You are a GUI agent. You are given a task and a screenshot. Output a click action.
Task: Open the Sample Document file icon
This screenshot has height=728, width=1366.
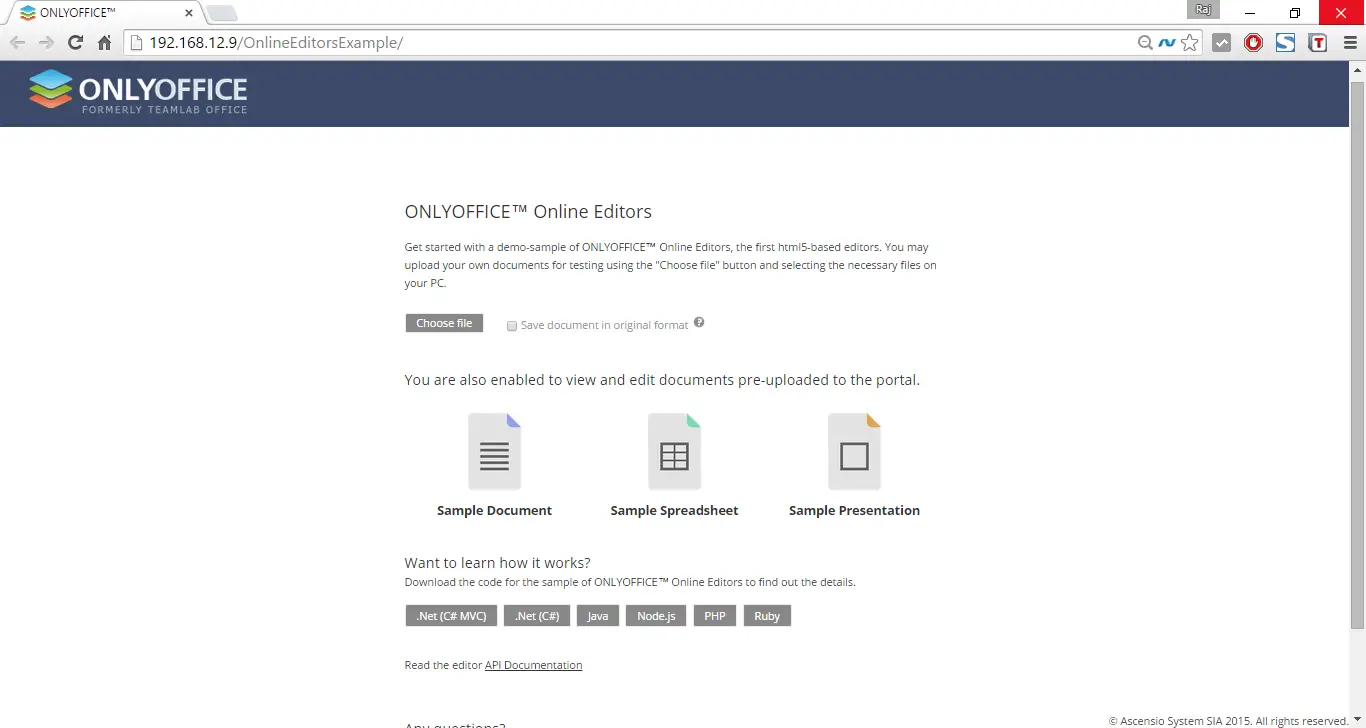pyautogui.click(x=495, y=452)
